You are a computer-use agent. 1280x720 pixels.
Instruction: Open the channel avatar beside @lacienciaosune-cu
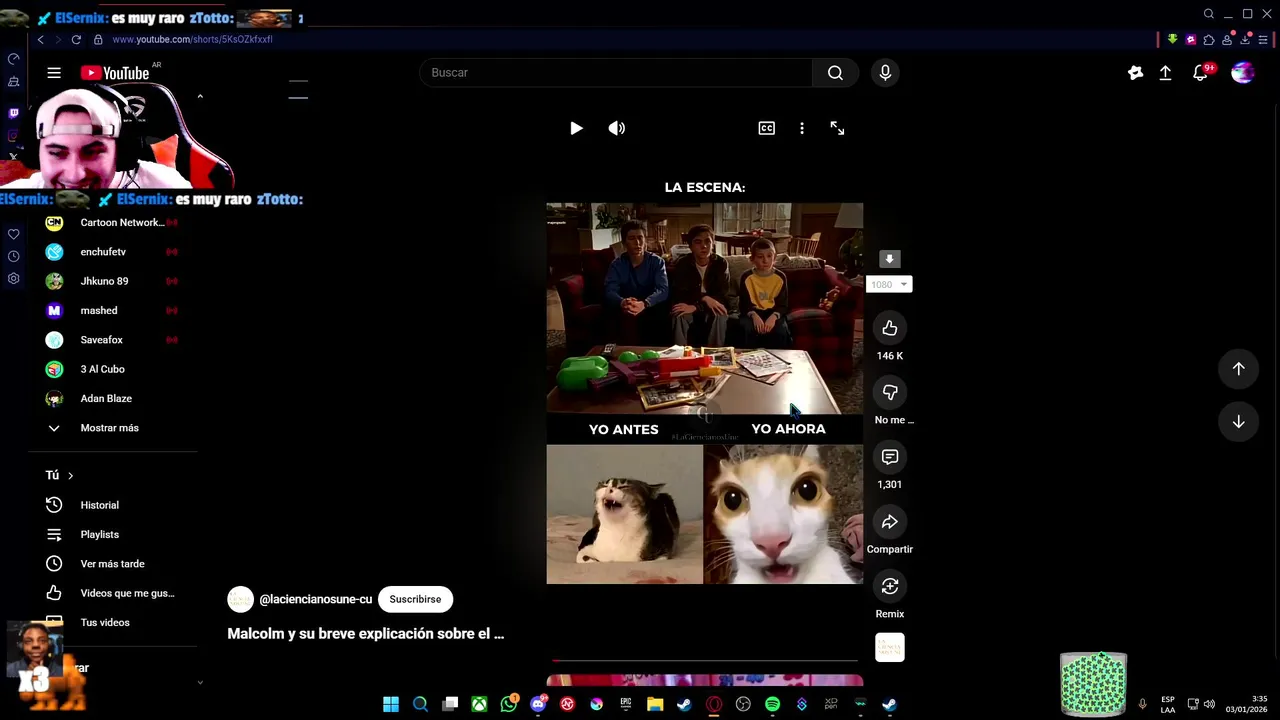pyautogui.click(x=240, y=599)
